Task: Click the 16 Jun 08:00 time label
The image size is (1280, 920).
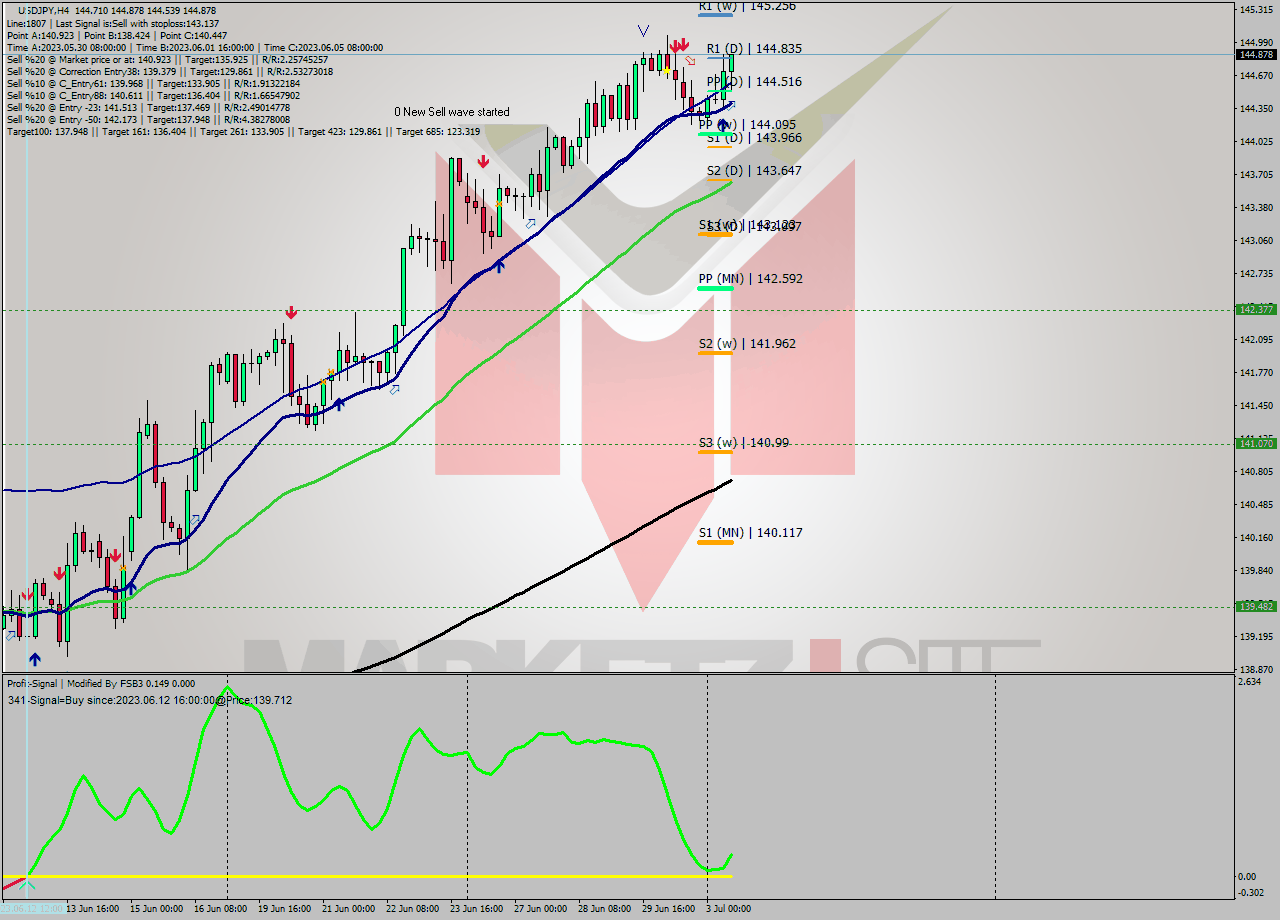Action: coord(222,909)
